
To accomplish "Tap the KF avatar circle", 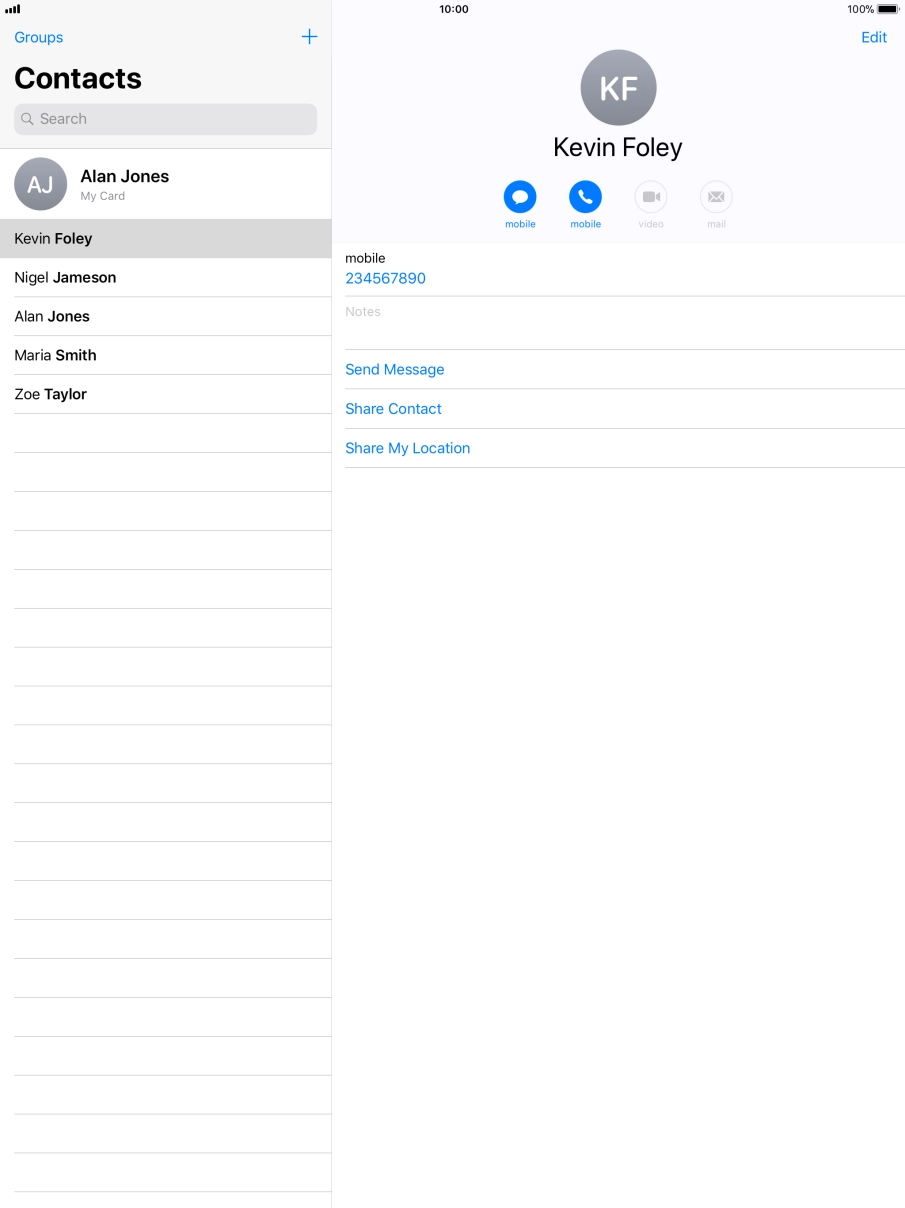I will [618, 88].
